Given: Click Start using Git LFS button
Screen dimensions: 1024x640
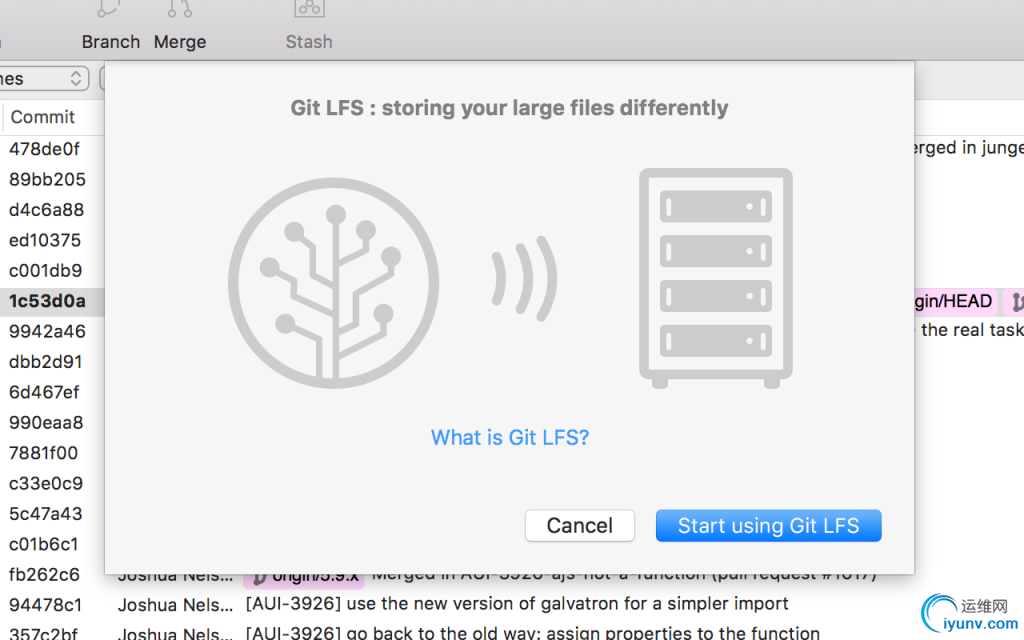Looking at the screenshot, I should pyautogui.click(x=768, y=526).
